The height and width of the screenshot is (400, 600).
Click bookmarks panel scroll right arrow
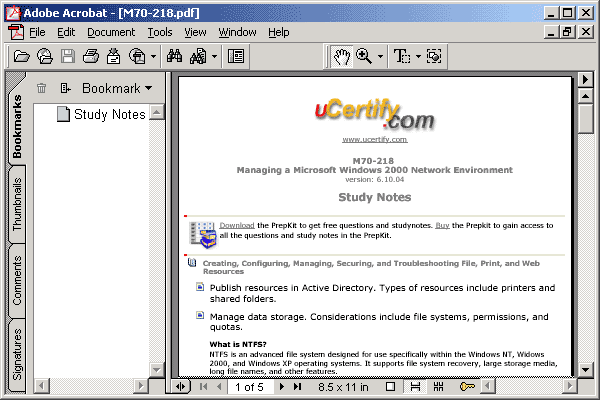[x=141, y=385]
